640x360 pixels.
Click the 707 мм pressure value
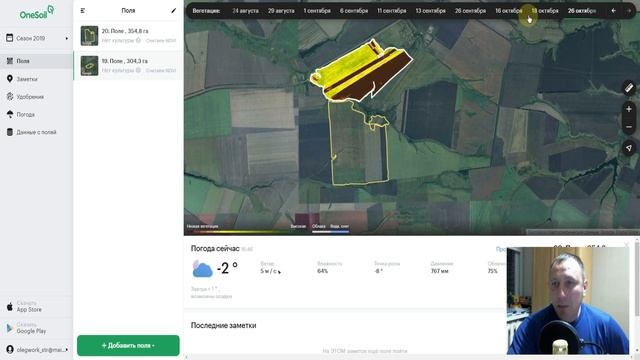[x=440, y=271]
